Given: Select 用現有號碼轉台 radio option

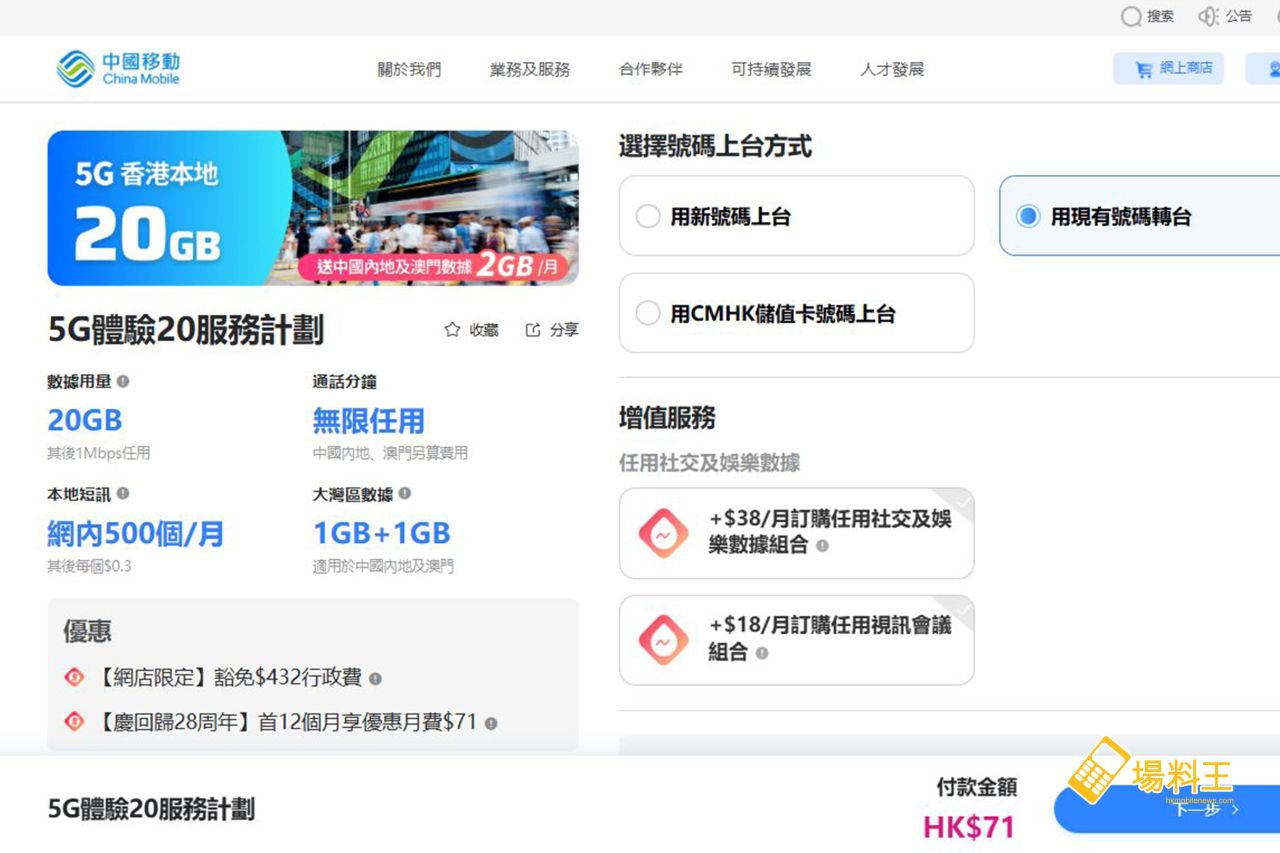Looking at the screenshot, I should tap(1027, 217).
